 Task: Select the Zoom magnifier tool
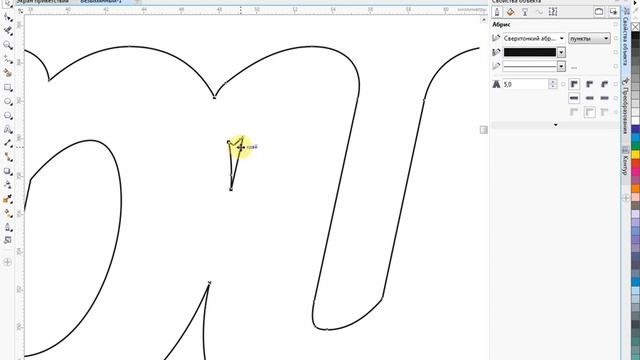pyautogui.click(x=8, y=45)
